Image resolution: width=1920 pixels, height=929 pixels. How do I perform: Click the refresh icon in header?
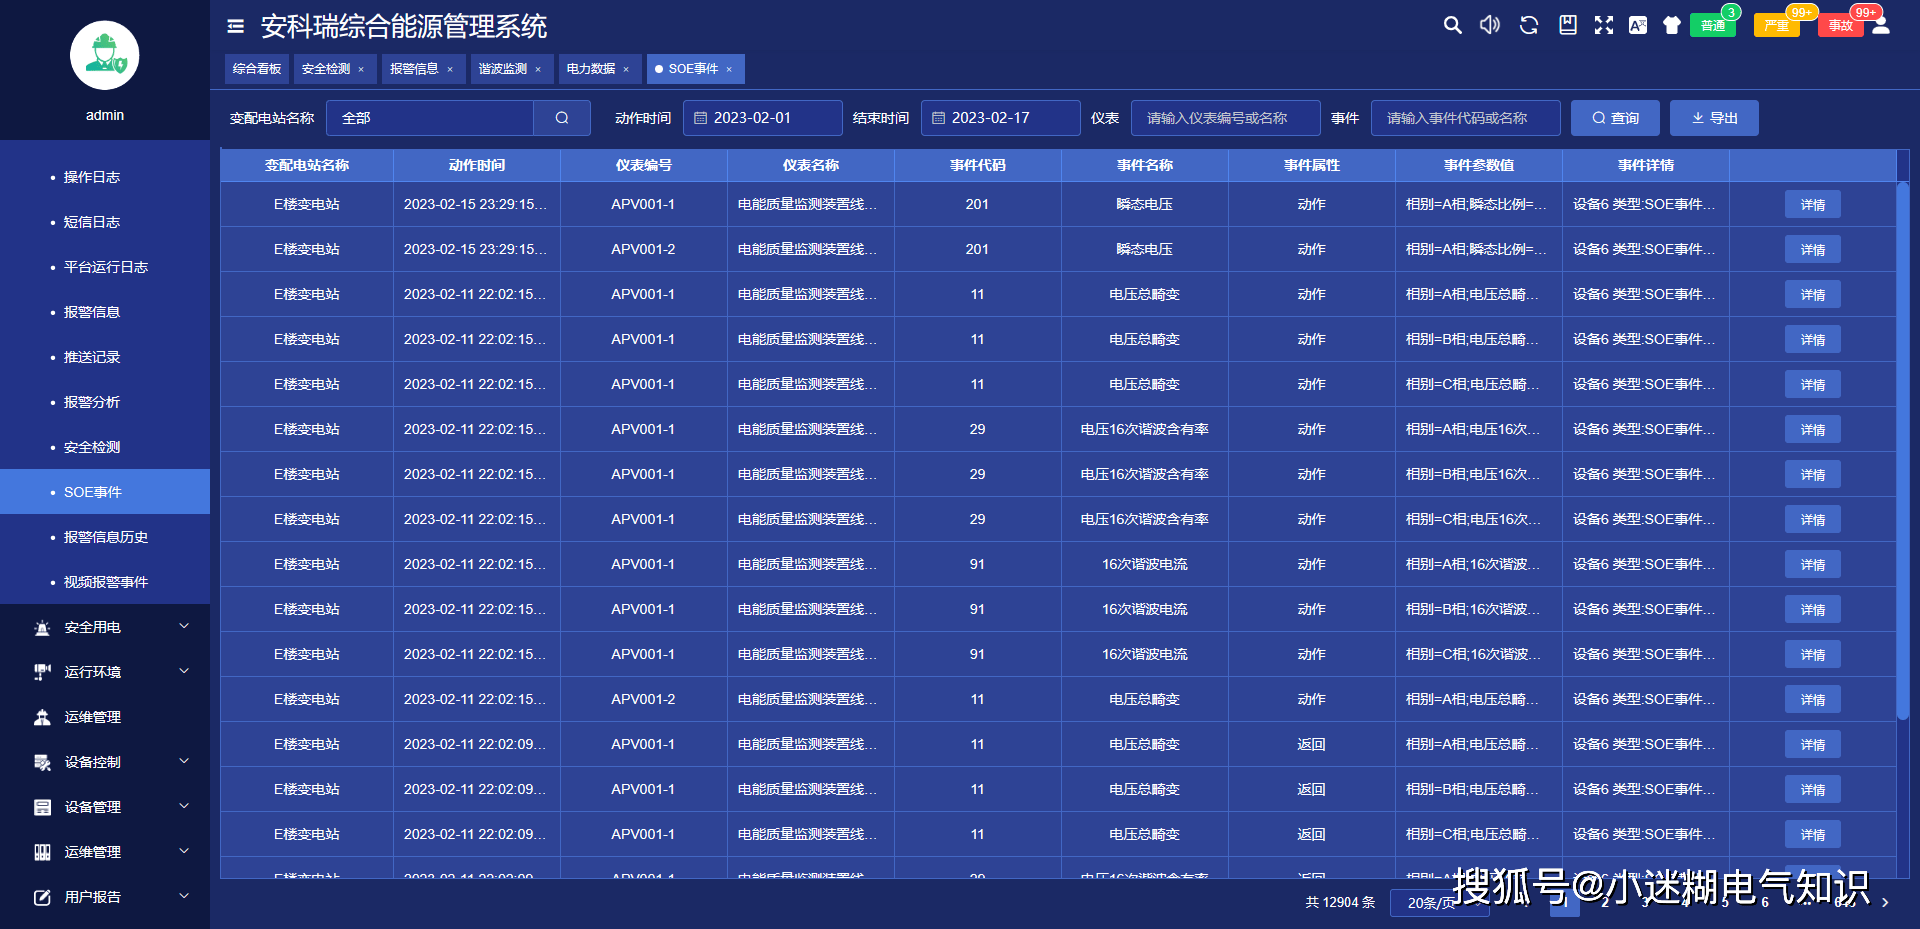(x=1528, y=25)
